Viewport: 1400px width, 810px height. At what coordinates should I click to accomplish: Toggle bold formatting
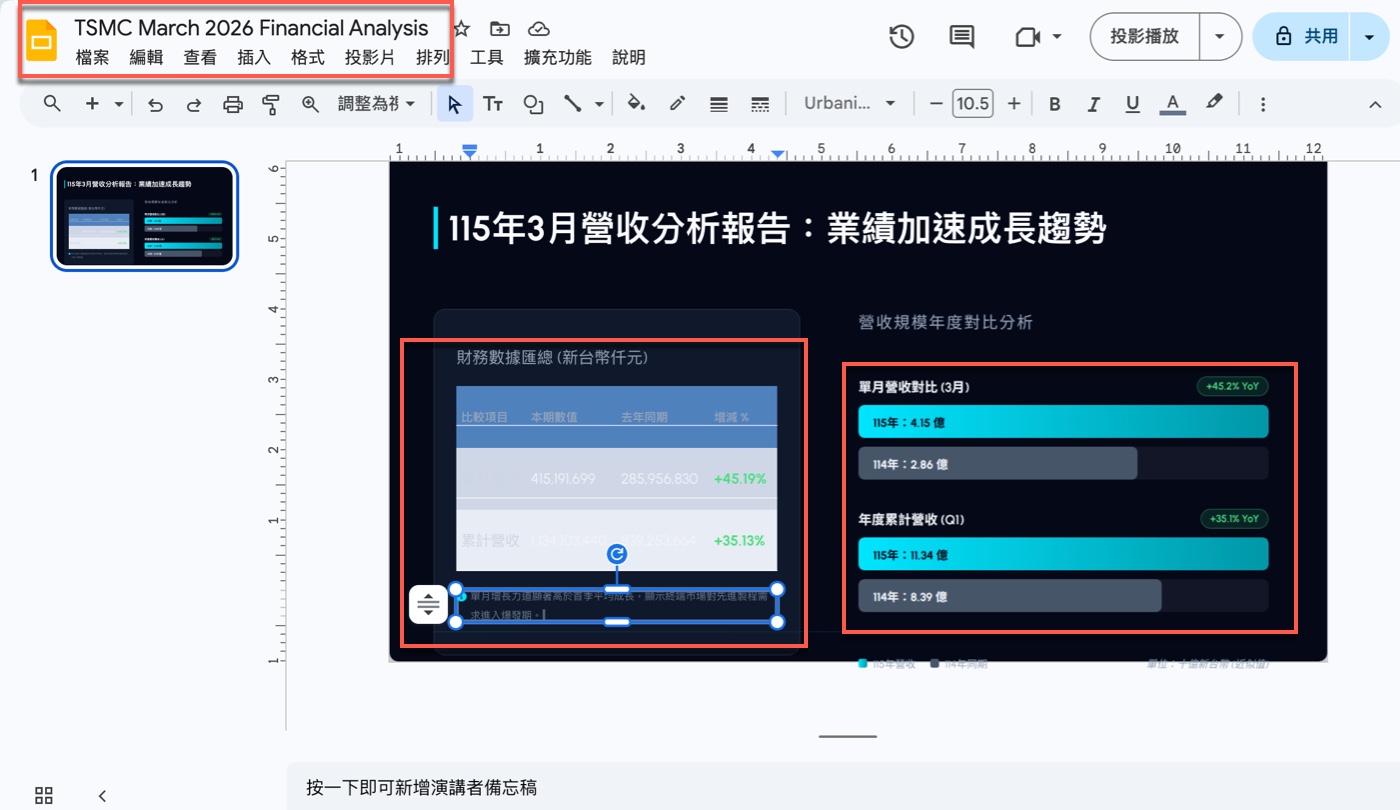pos(1054,104)
